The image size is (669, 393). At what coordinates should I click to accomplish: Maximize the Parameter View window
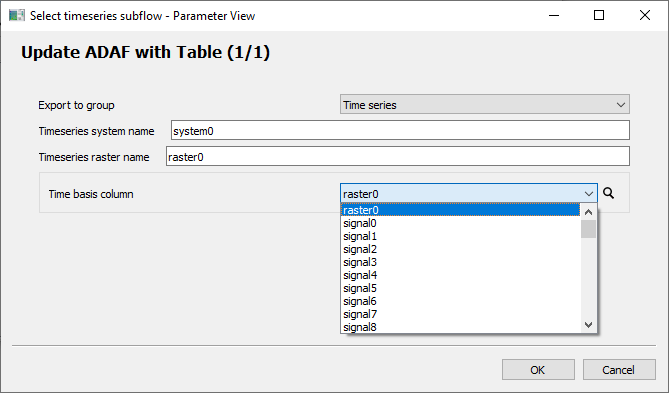(x=599, y=15)
